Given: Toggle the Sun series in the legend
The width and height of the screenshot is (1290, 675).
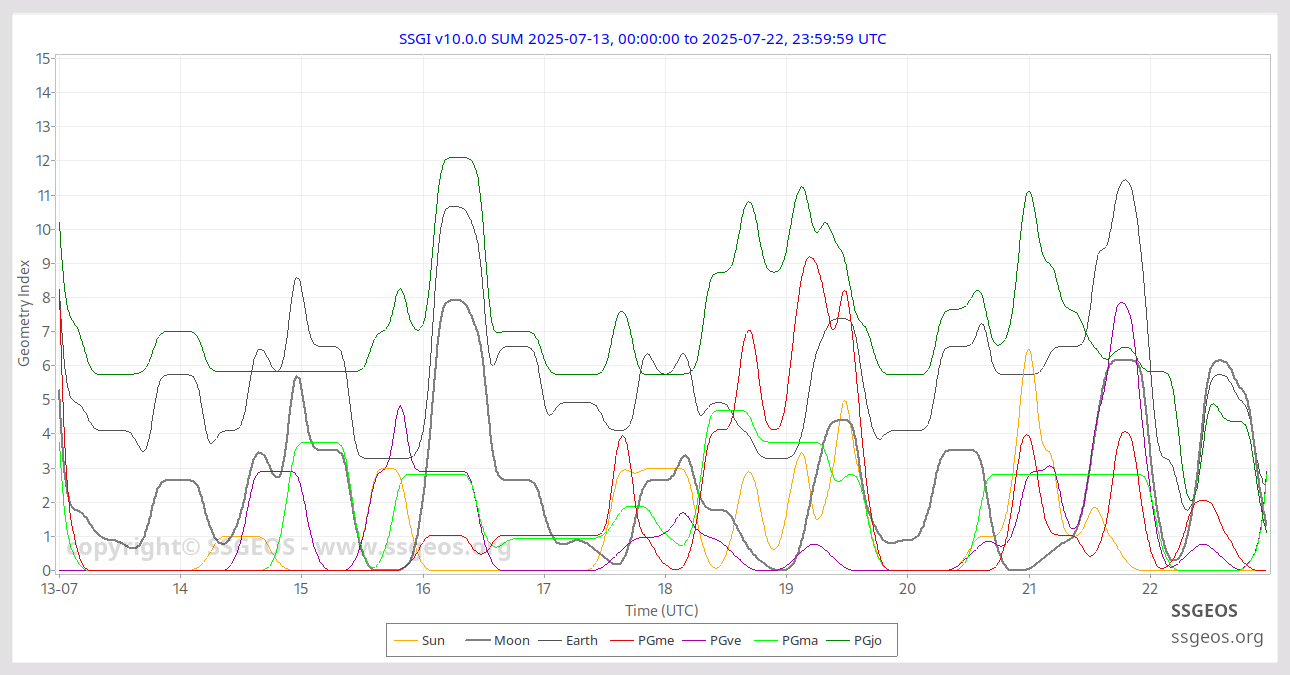Looking at the screenshot, I should point(422,640).
